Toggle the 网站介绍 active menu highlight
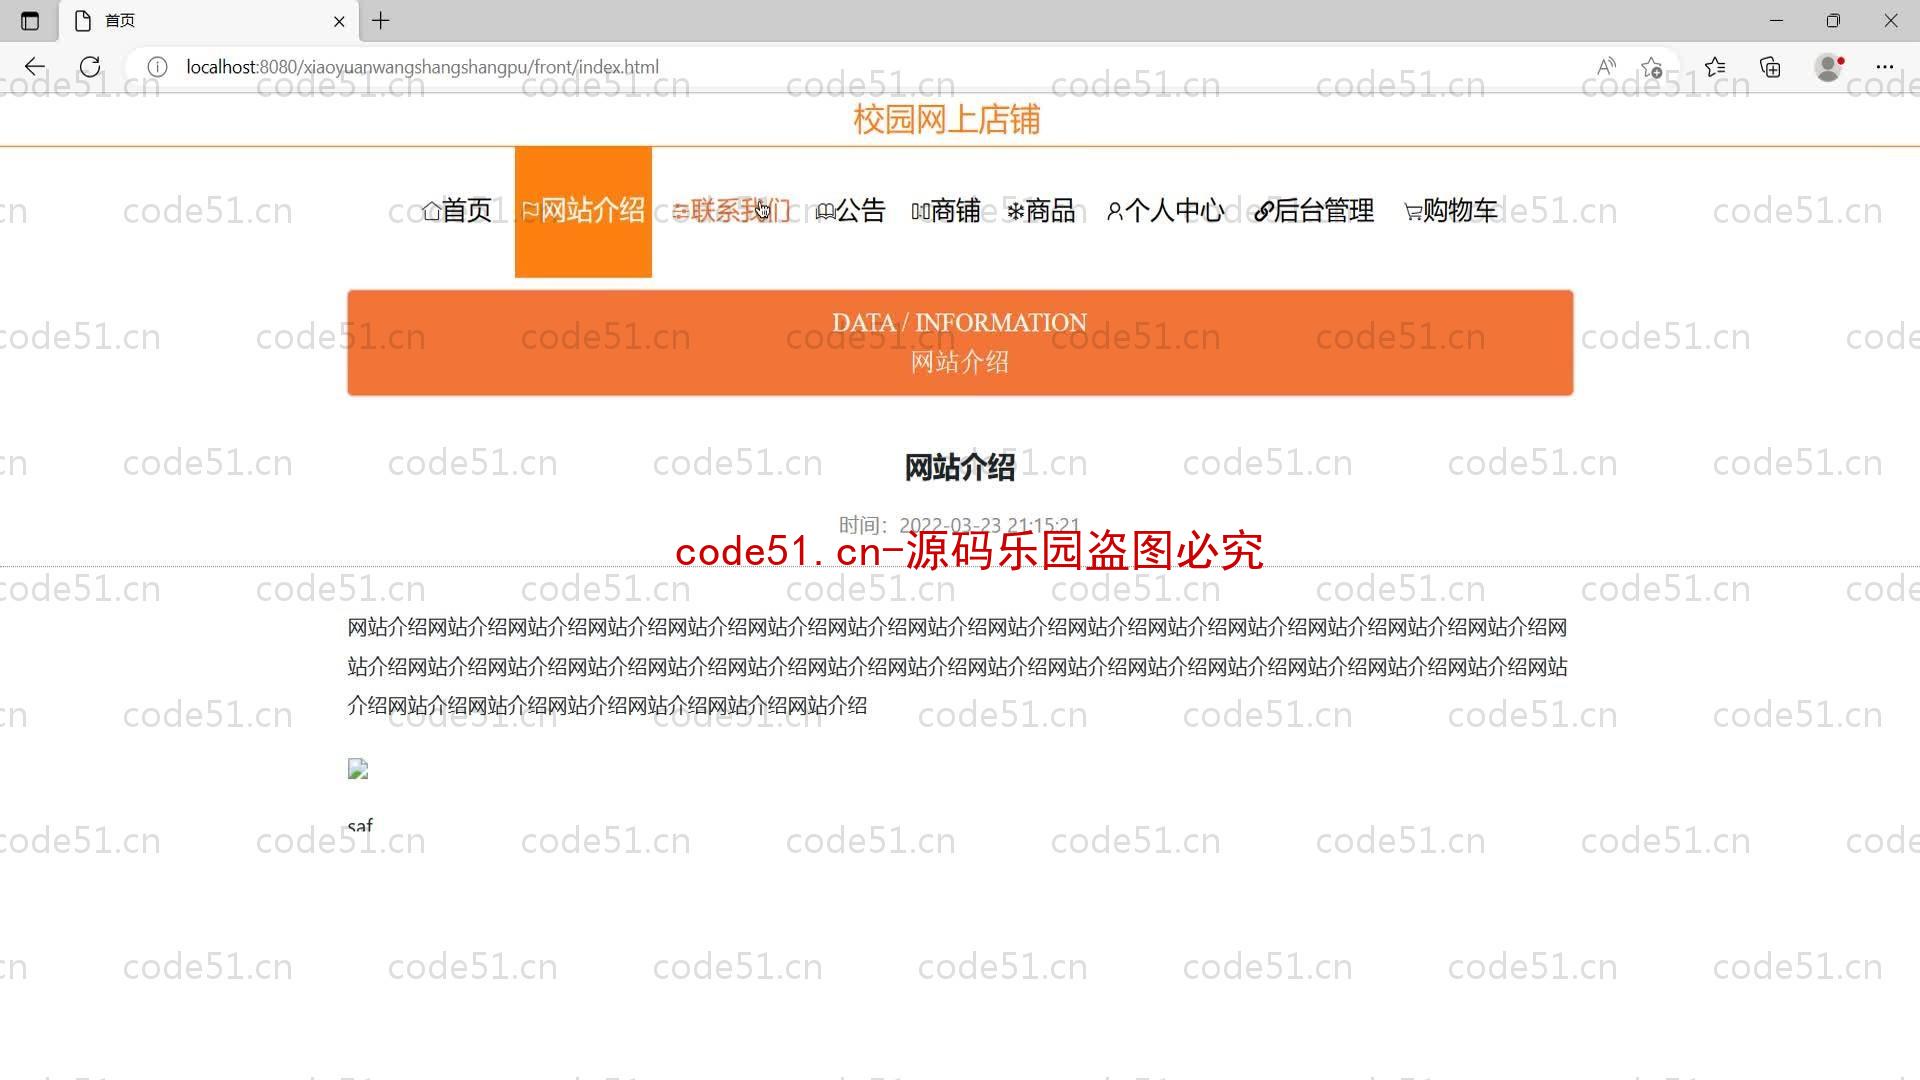1920x1080 pixels. [583, 211]
